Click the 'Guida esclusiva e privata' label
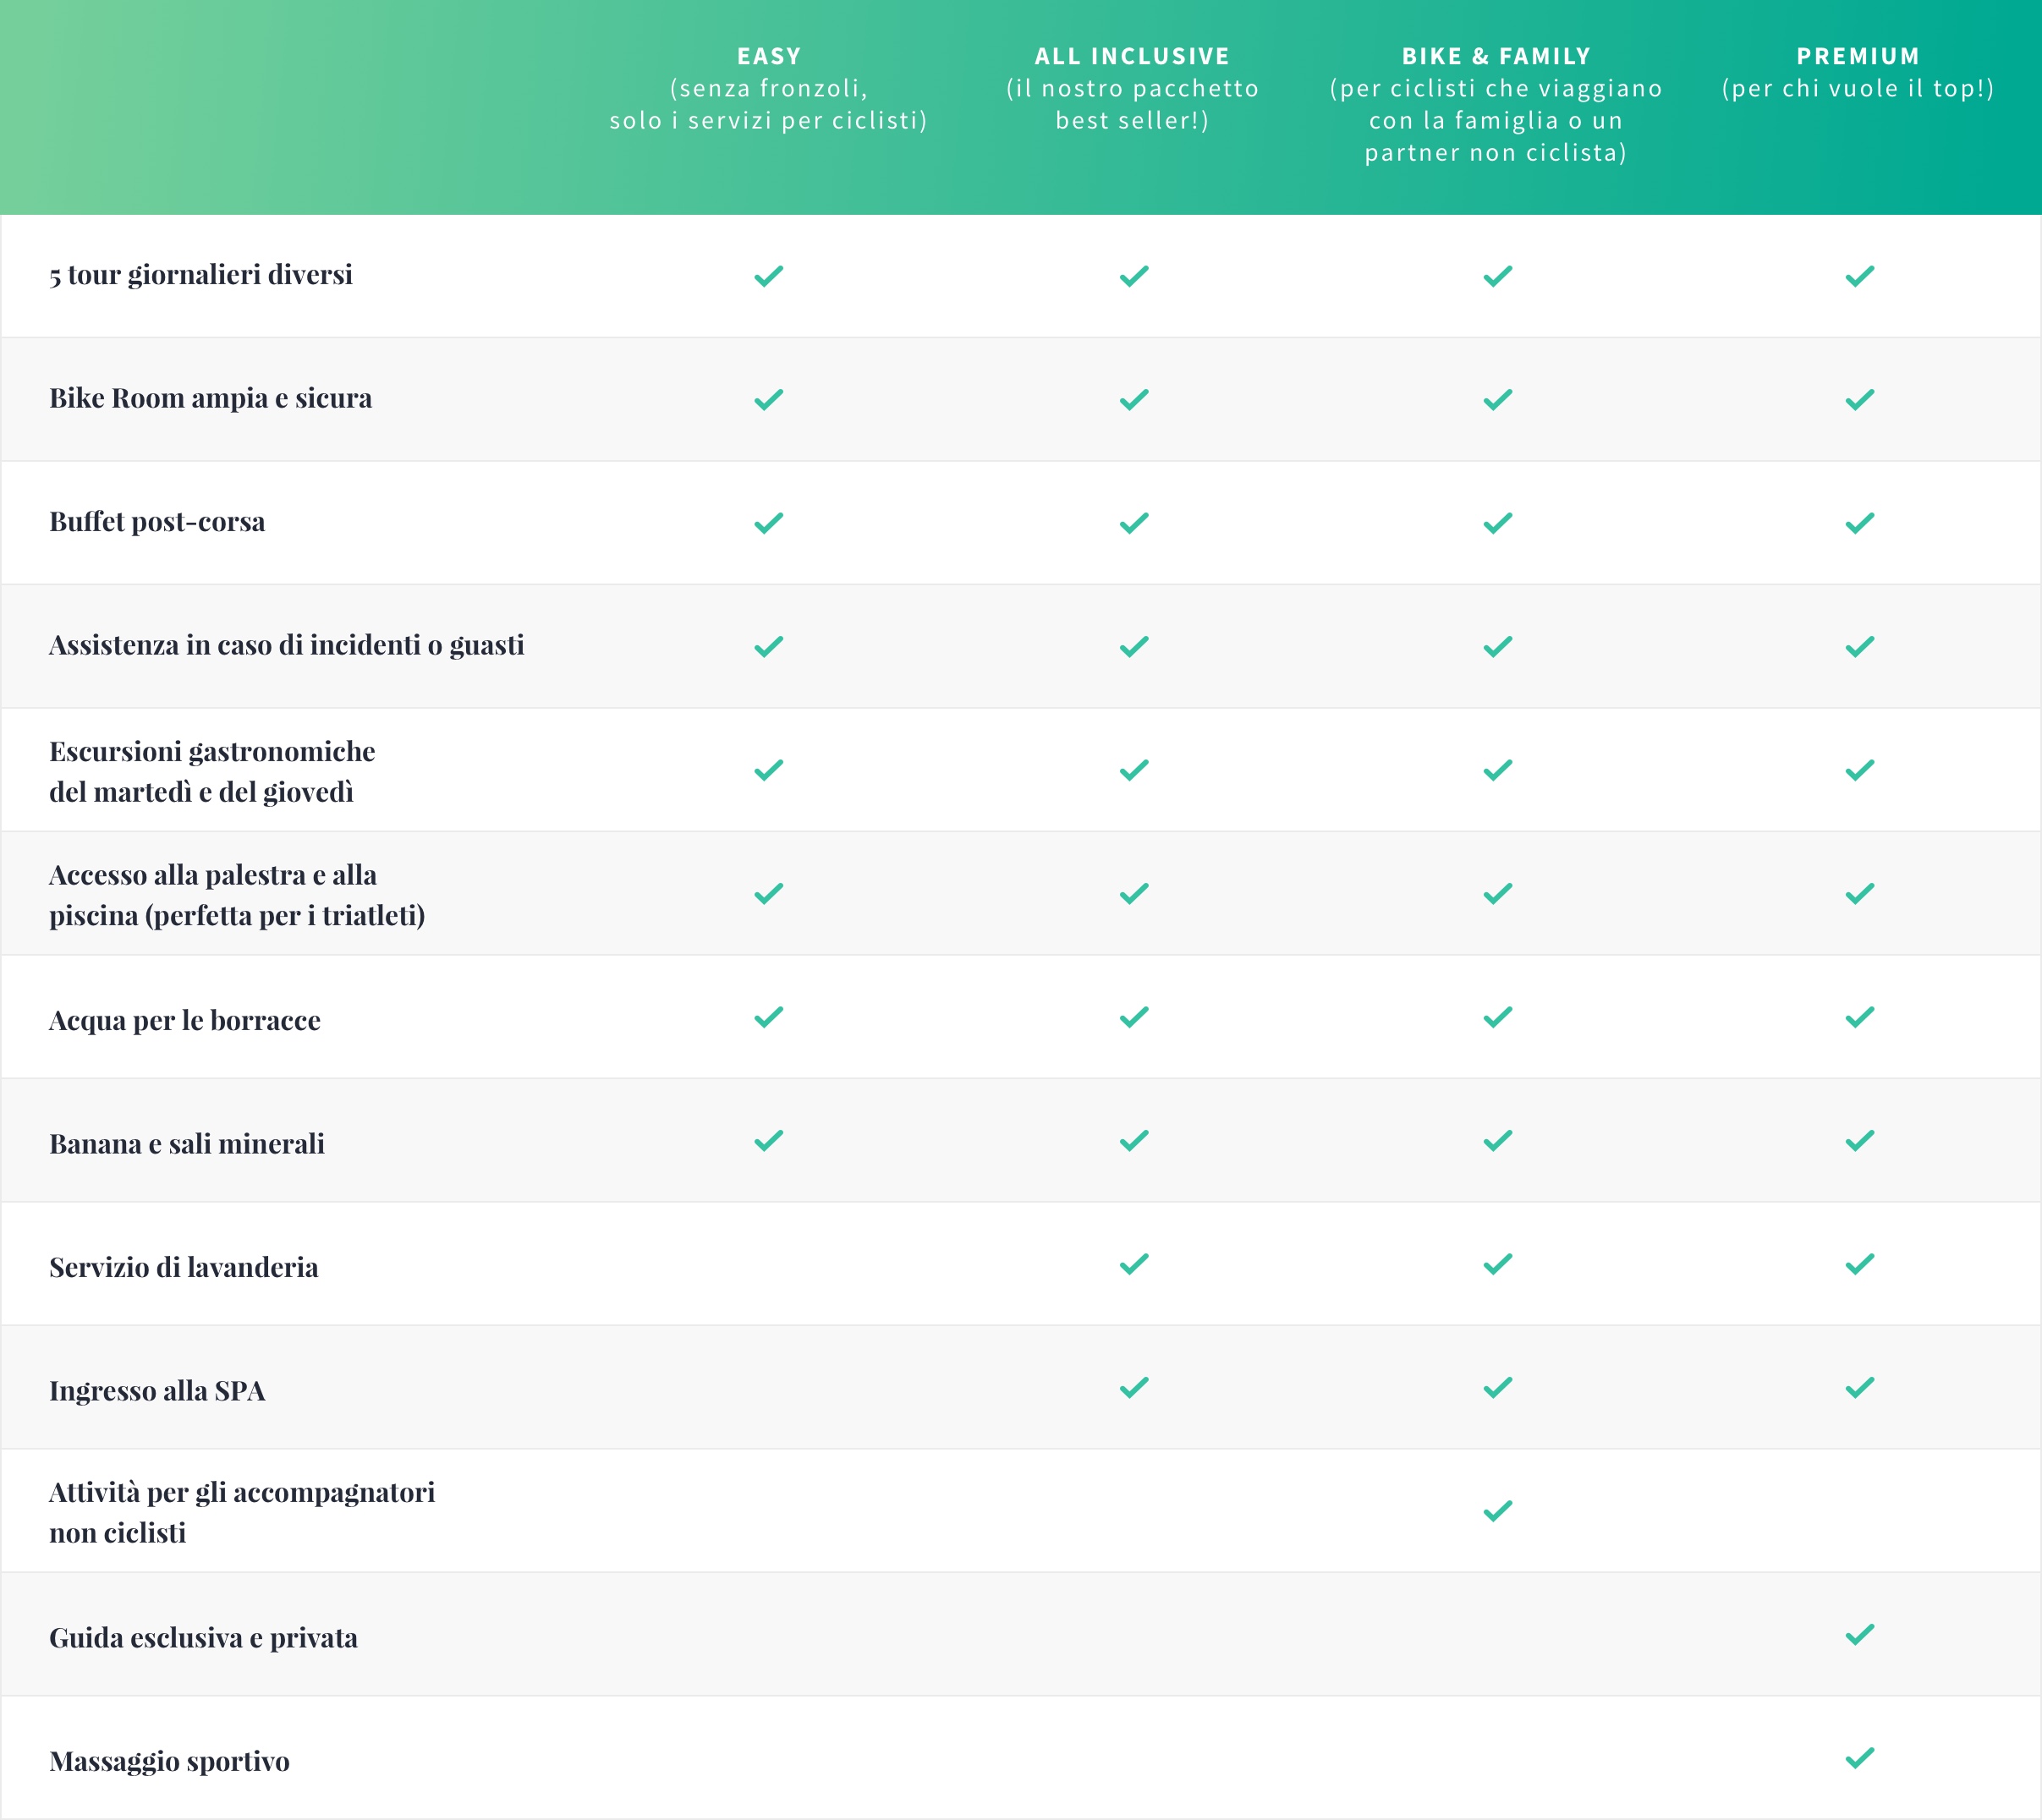This screenshot has width=2042, height=1820. click(203, 1638)
